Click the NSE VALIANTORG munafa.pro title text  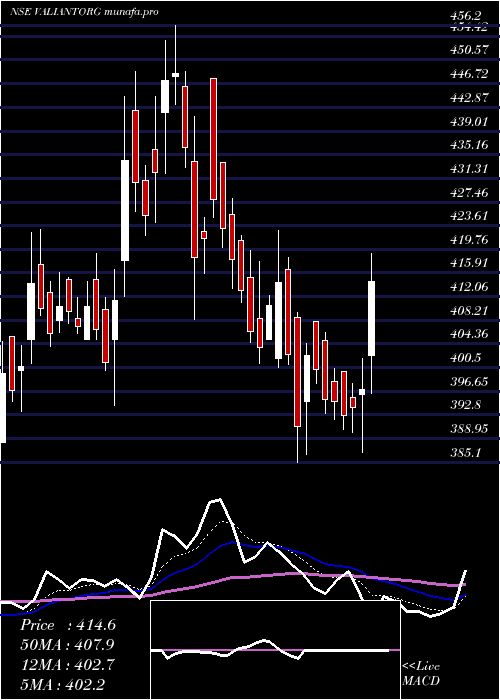click(x=84, y=12)
